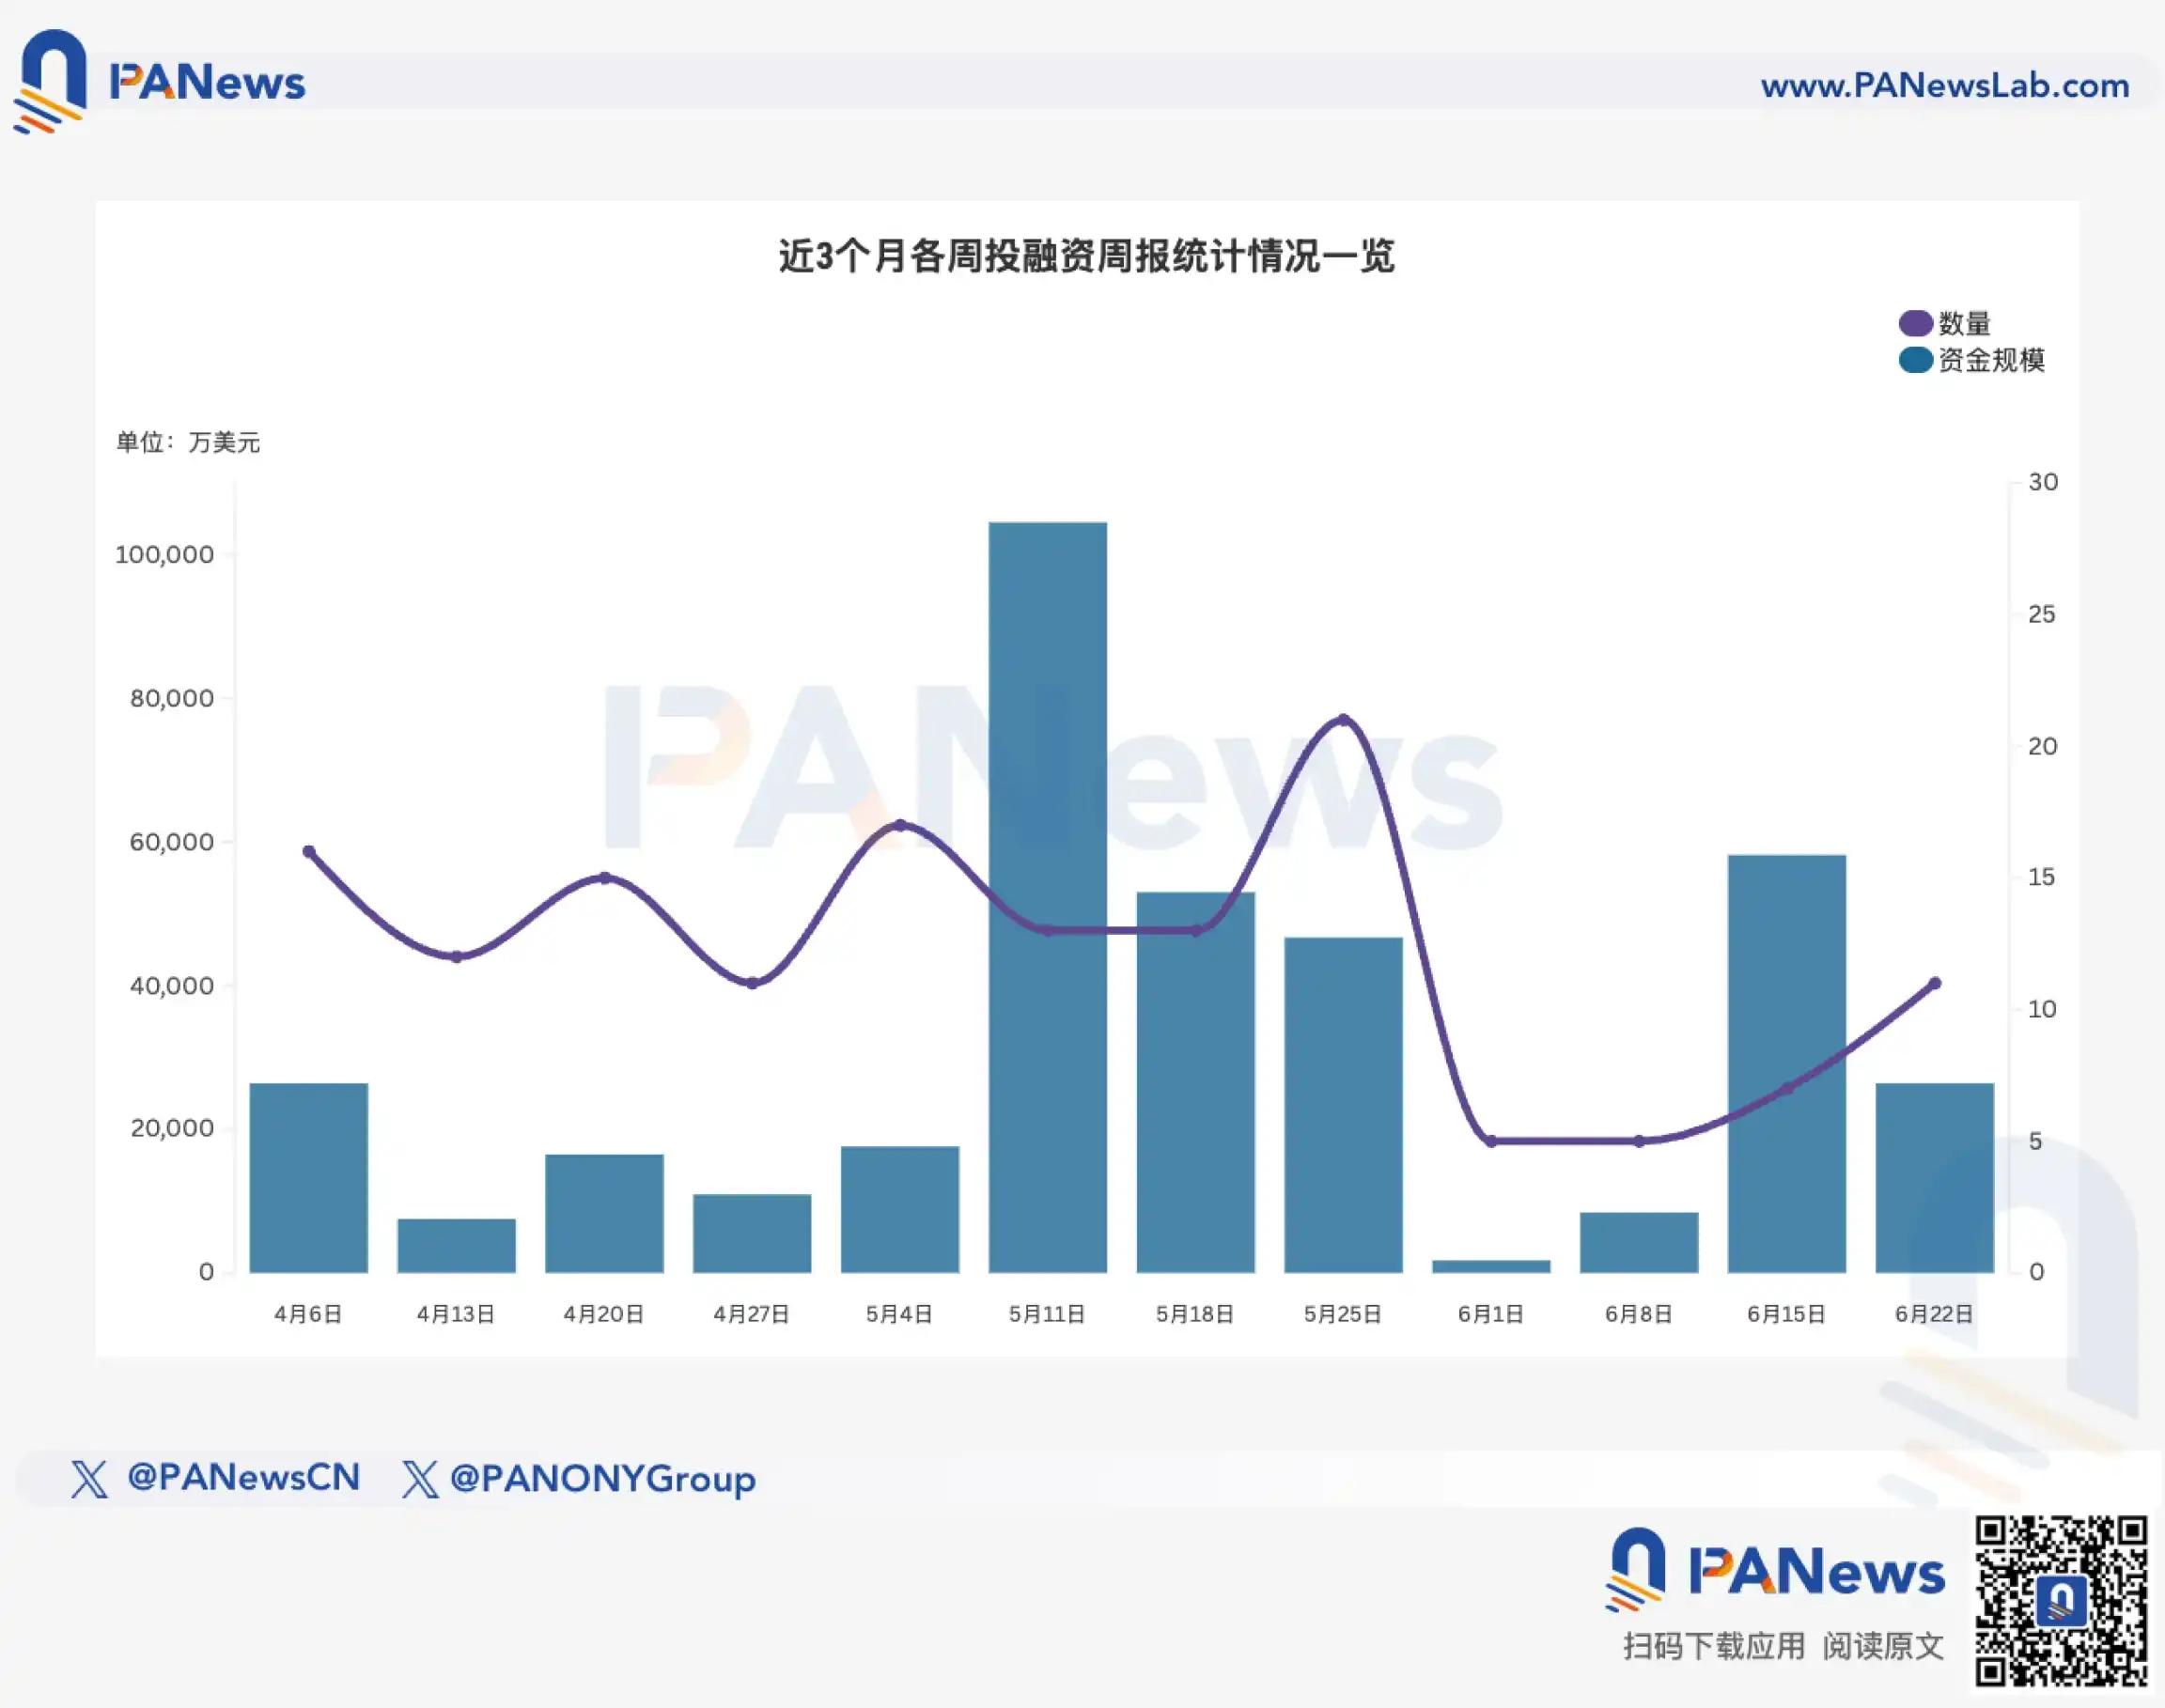Toggle the 数量 legend label
The width and height of the screenshot is (2165, 1708).
[x=1964, y=323]
